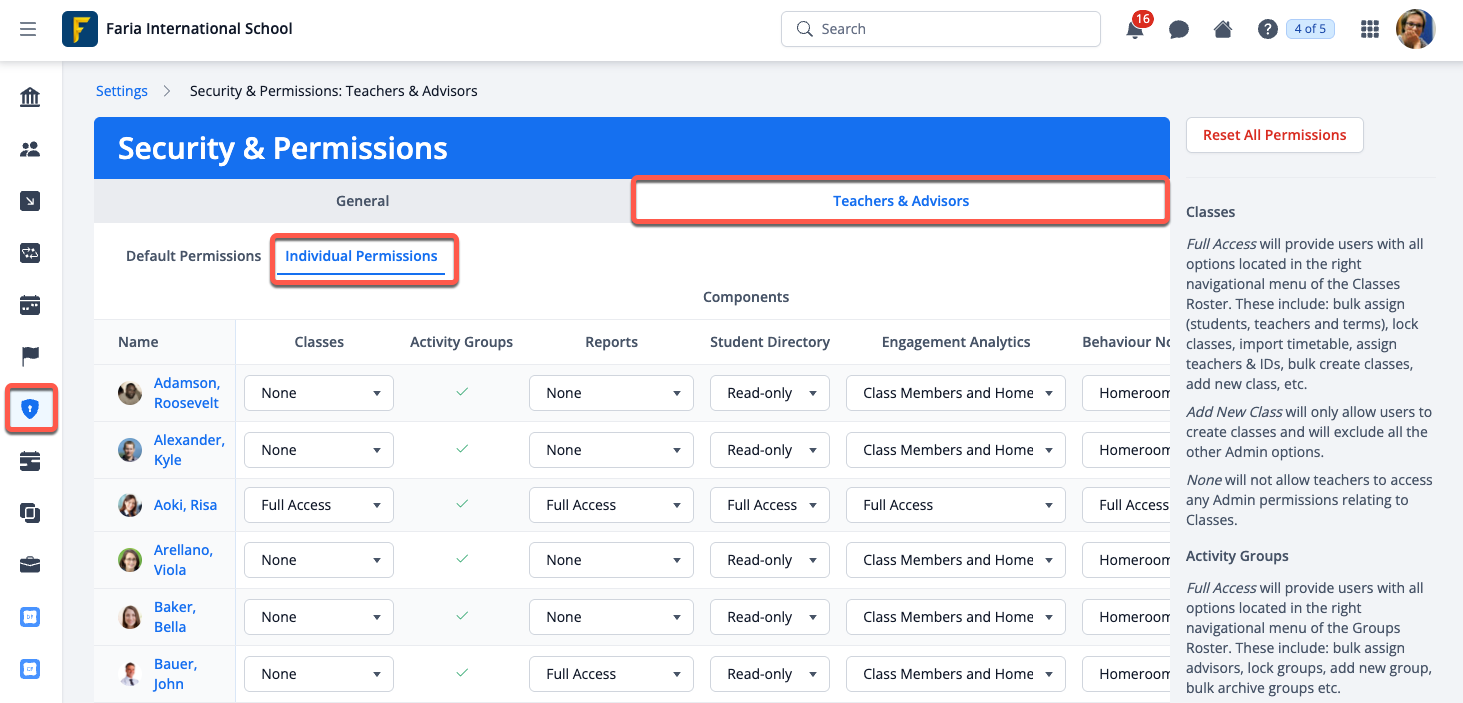Click the notifications bell icon
1463x703 pixels.
[1135, 30]
